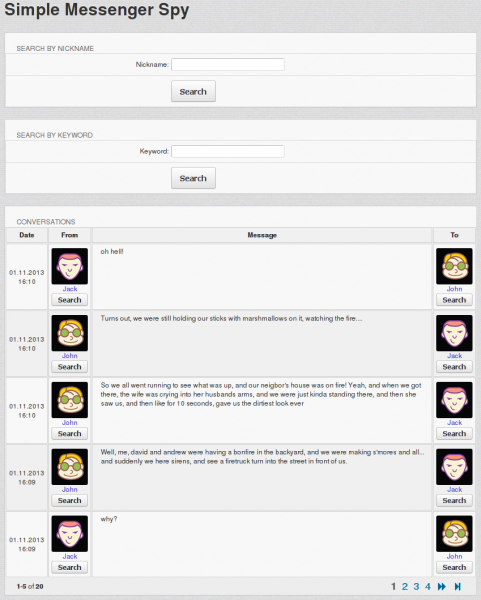Click the next page arrows icon in pagination
The width and height of the screenshot is (481, 600).
(x=442, y=586)
